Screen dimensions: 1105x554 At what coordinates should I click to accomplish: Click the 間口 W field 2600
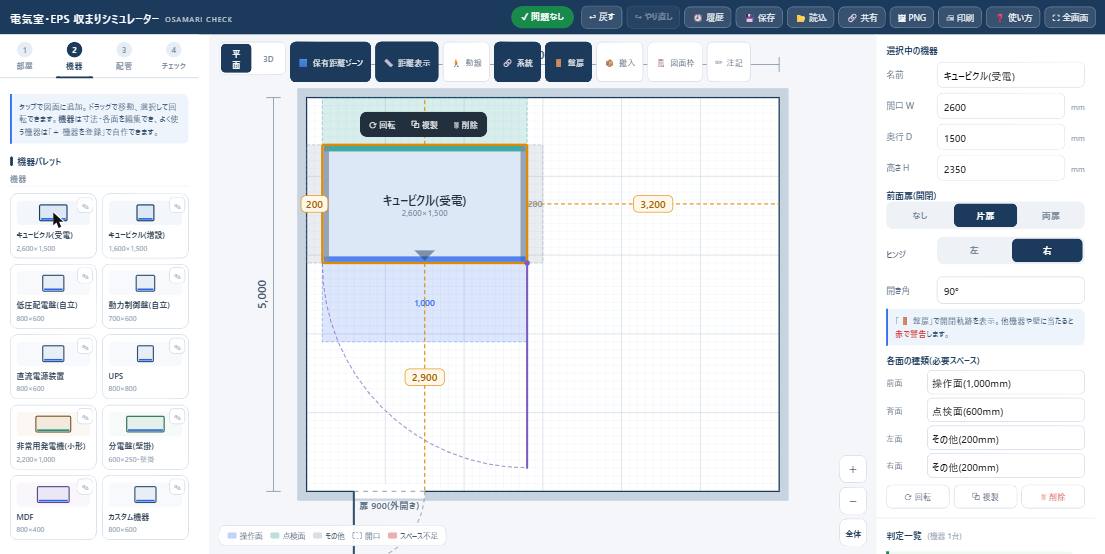[1001, 106]
